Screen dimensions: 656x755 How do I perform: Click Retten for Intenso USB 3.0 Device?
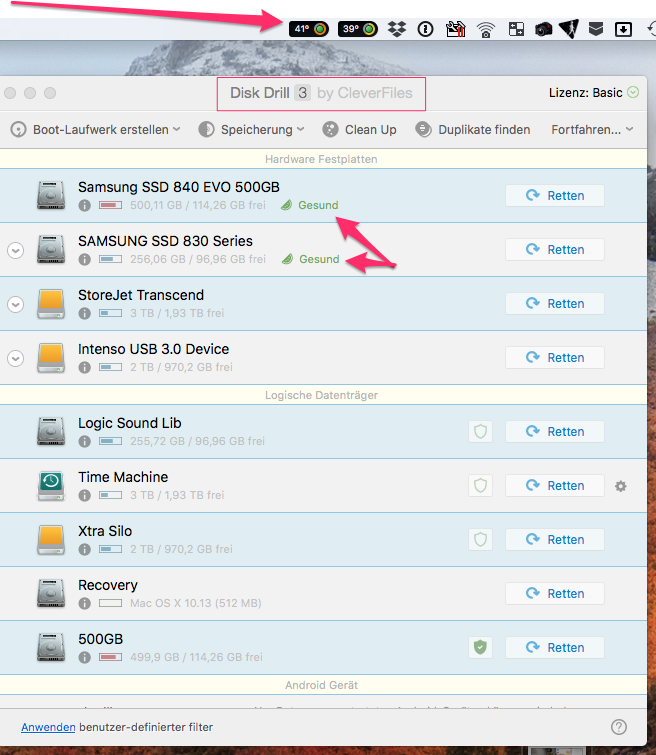[555, 357]
